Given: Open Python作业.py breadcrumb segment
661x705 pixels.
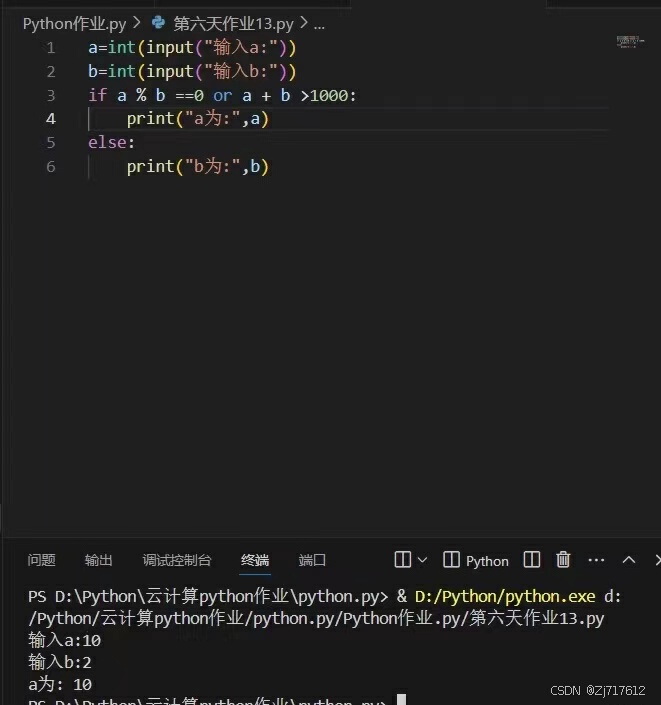Looking at the screenshot, I should (x=75, y=24).
